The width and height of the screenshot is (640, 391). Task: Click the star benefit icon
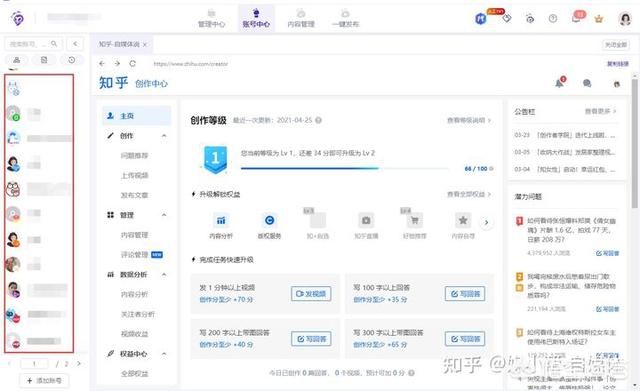(463, 221)
